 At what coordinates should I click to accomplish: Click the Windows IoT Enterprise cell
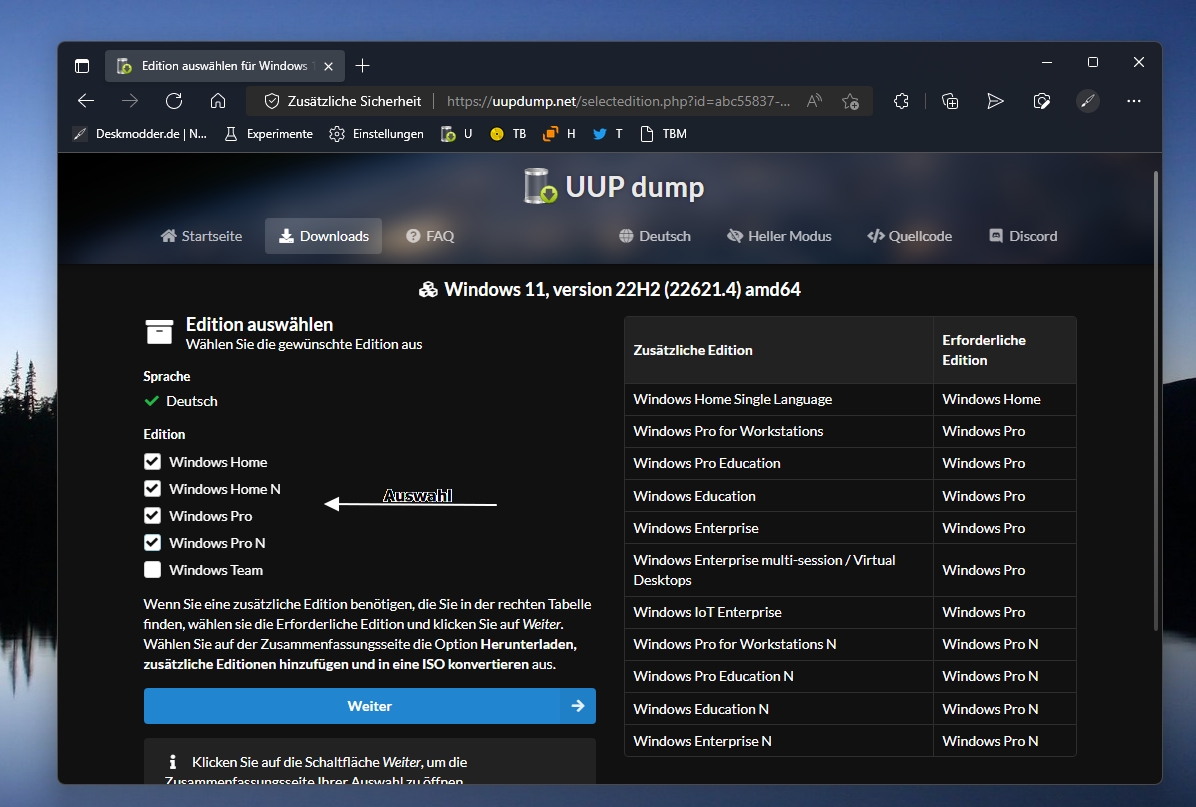point(779,612)
